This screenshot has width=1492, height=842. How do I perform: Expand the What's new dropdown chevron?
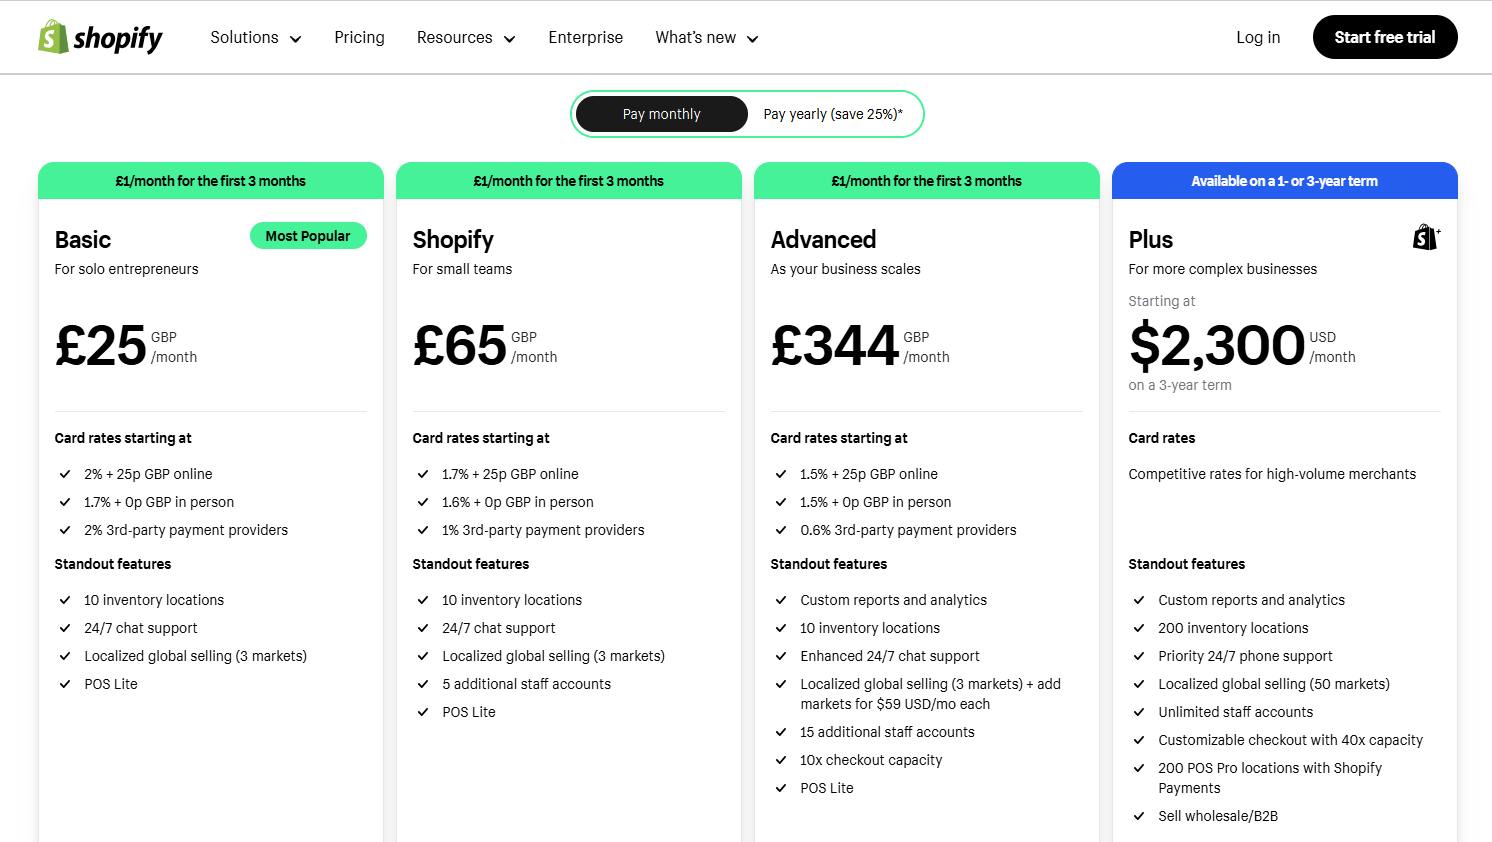753,39
